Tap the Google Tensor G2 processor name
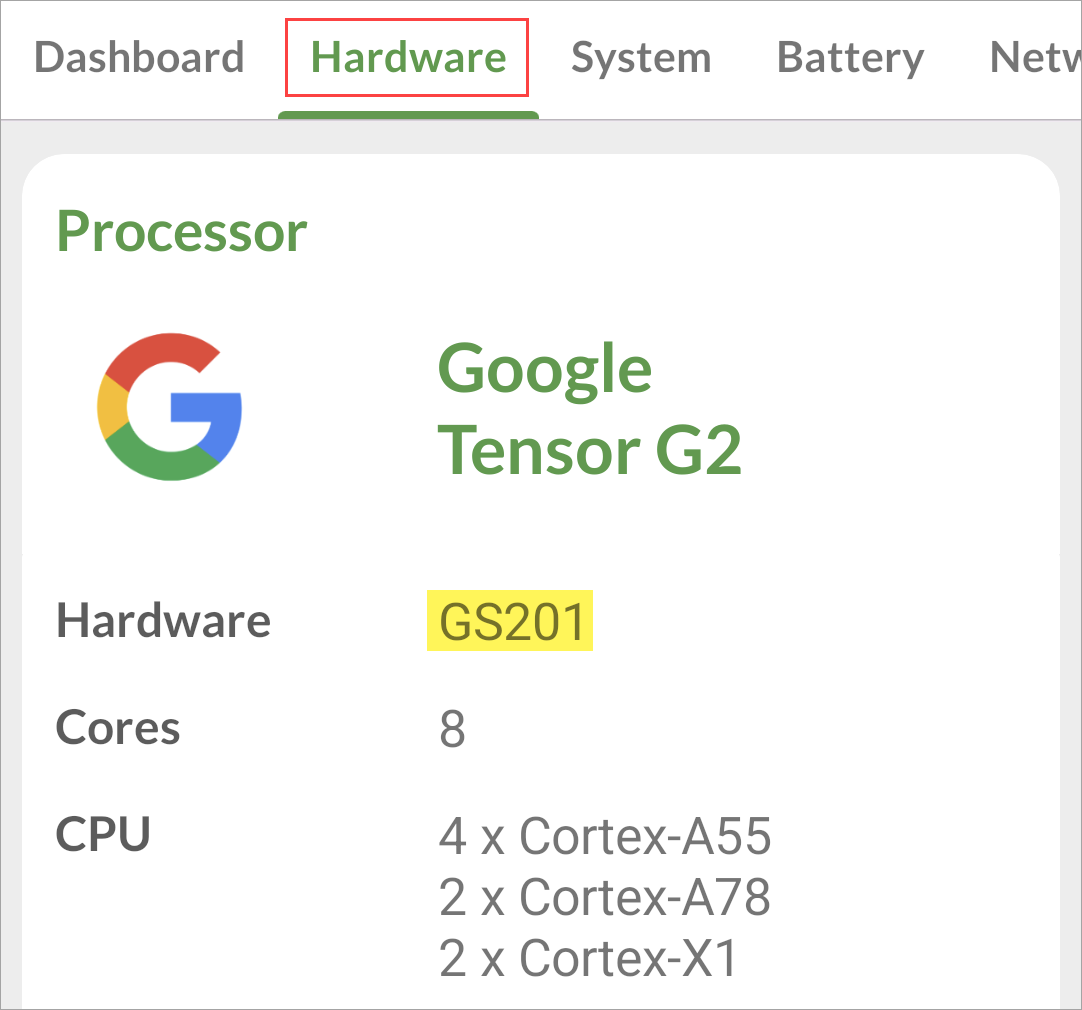Image resolution: width=1082 pixels, height=1010 pixels. coord(590,410)
